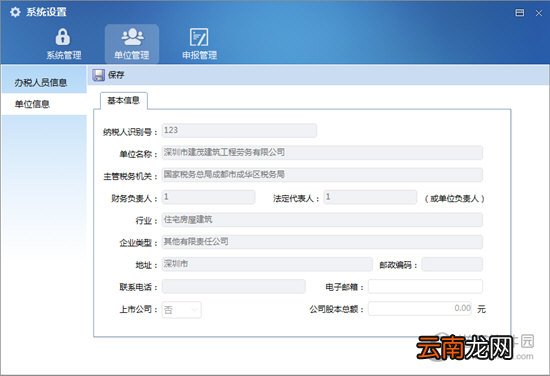The image size is (550, 376).
Task: Click the 主管税务机关 field
Action: coord(322,175)
